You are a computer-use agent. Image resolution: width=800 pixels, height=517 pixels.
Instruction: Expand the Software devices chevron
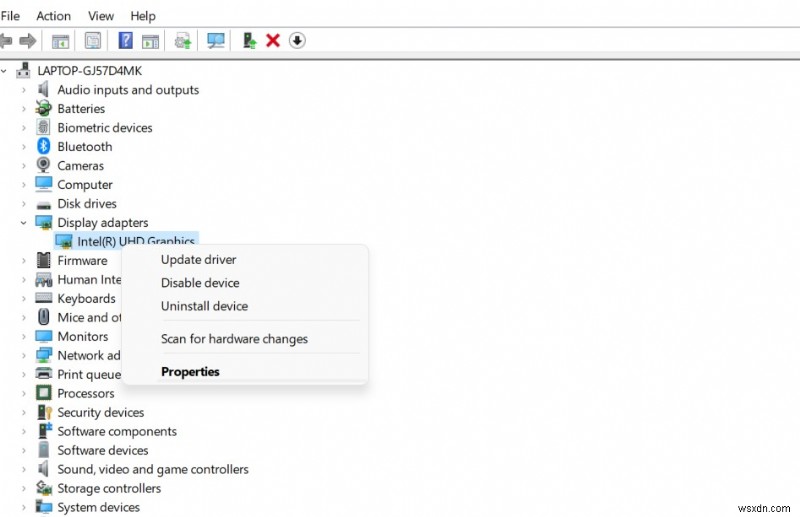click(x=23, y=450)
